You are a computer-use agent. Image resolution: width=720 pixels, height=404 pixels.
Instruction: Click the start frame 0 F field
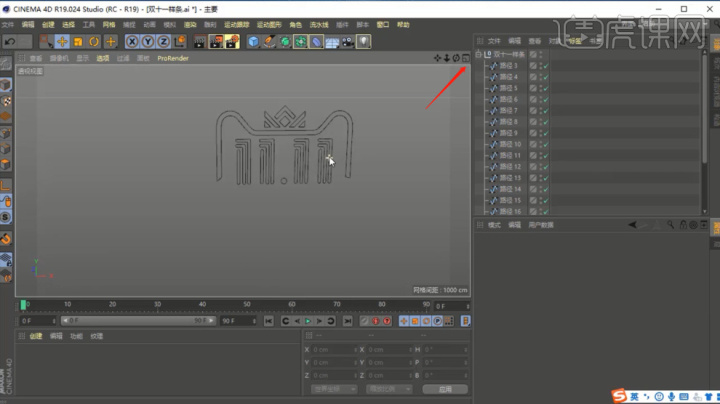tap(38, 321)
